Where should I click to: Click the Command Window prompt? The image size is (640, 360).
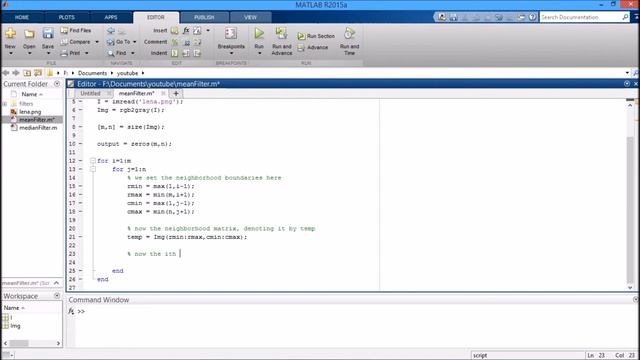[81, 311]
